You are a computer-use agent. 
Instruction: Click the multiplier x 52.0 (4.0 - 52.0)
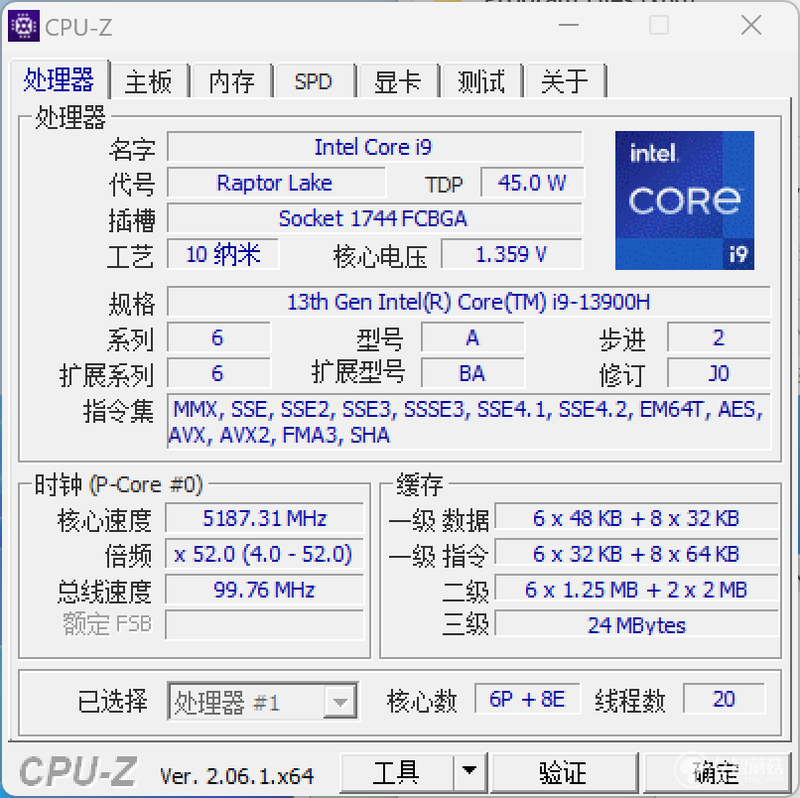(264, 554)
